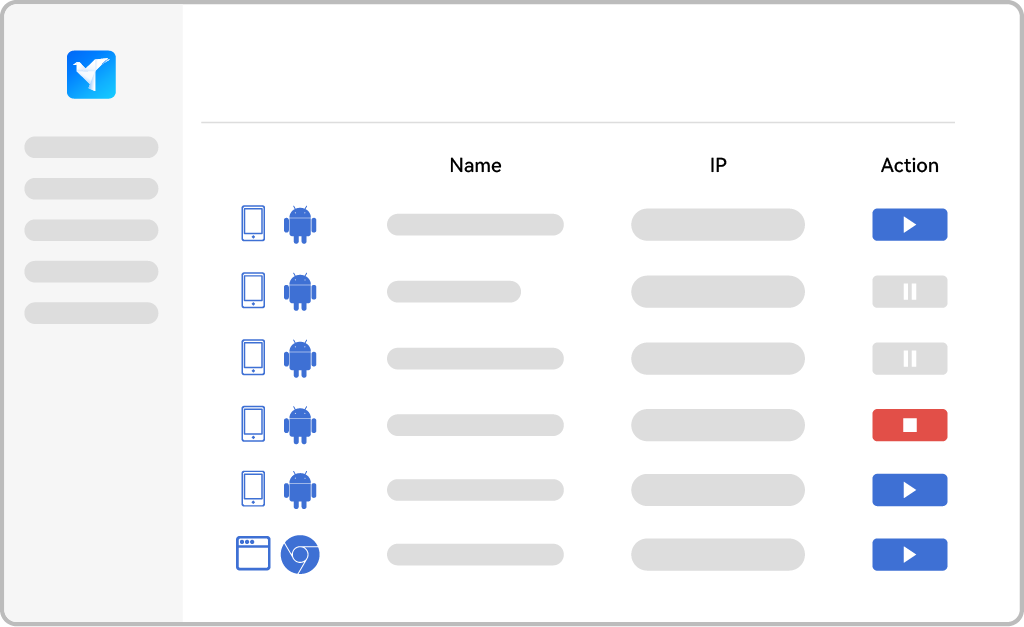The height and width of the screenshot is (627, 1024).
Task: Click the browser window icon beside Chrome
Action: click(253, 554)
